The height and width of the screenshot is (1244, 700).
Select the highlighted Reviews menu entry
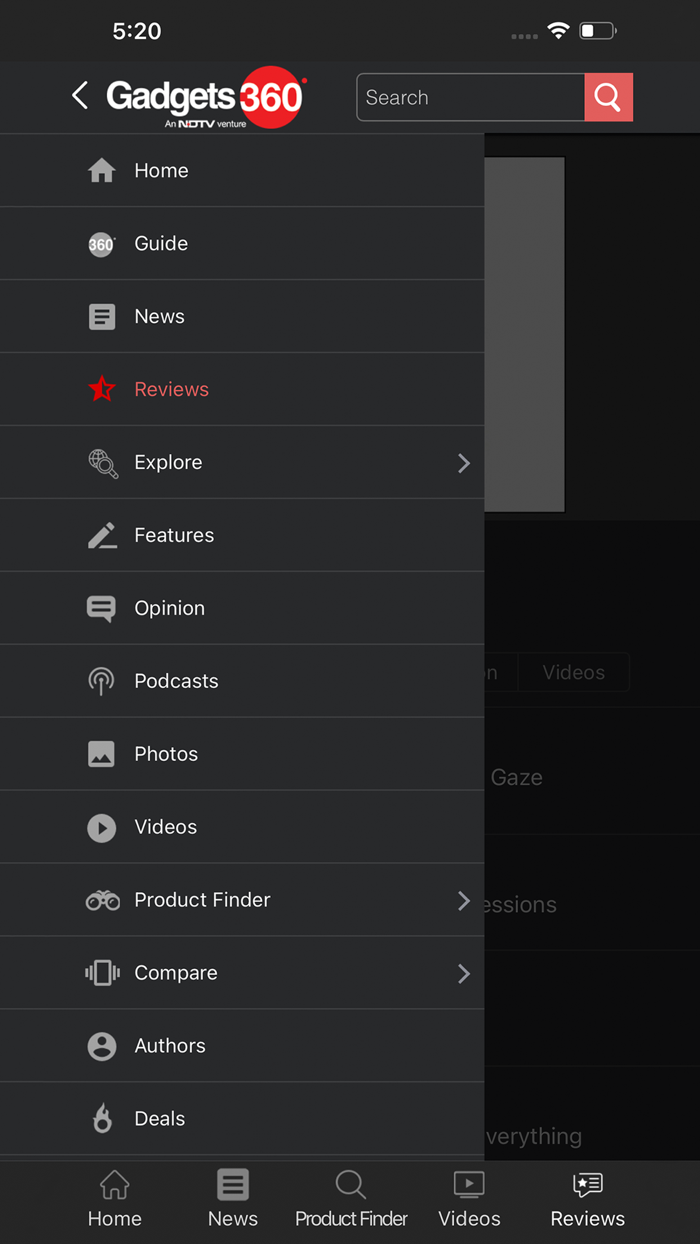(242, 390)
